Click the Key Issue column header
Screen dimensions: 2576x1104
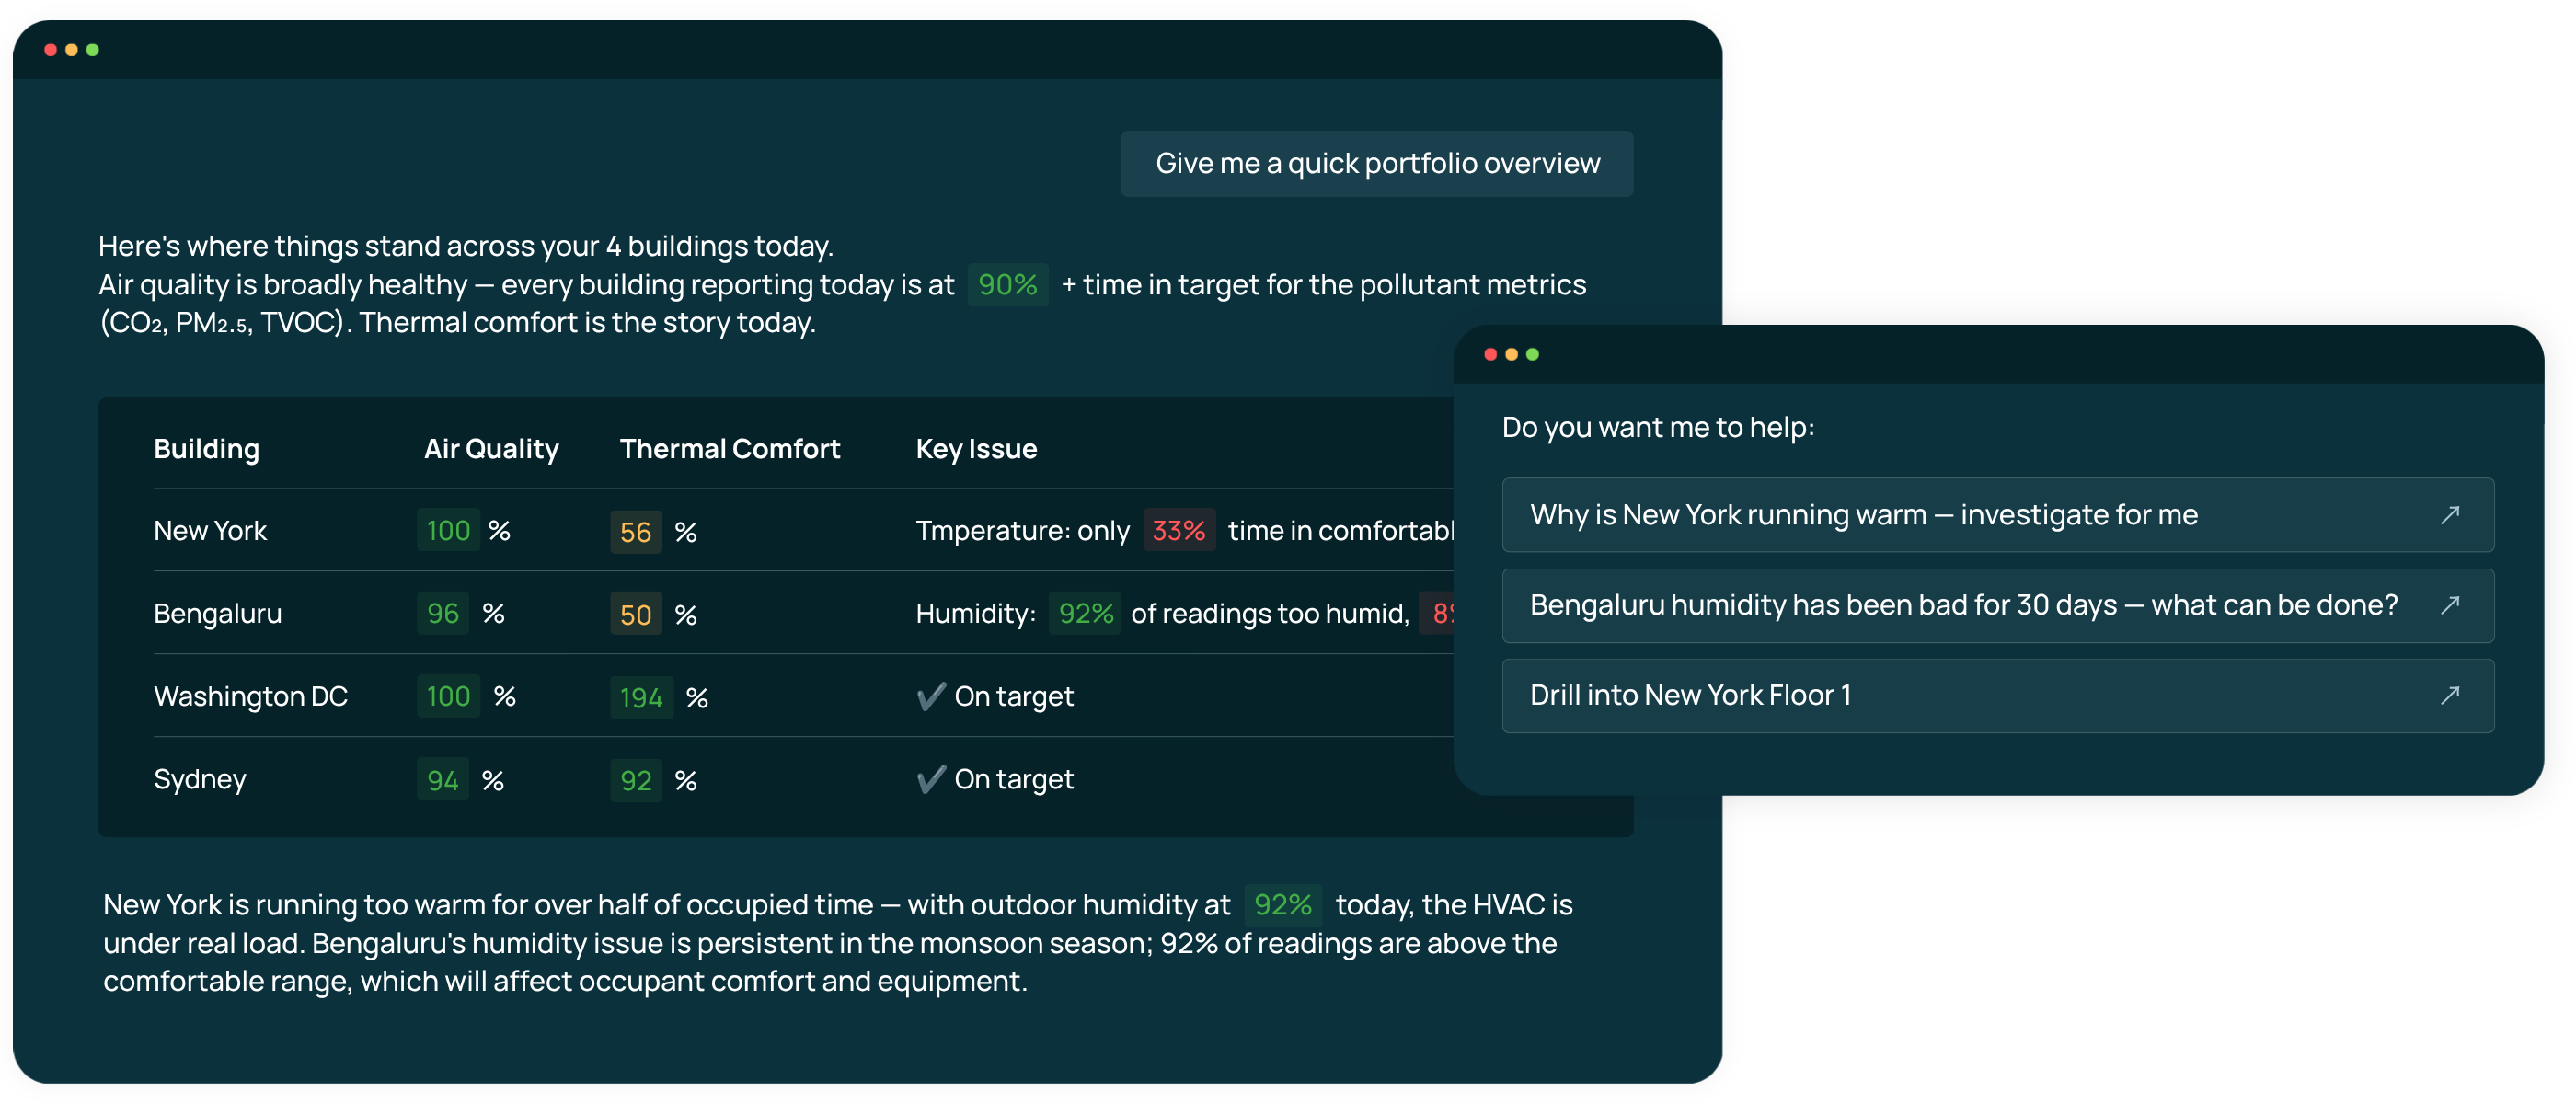(x=976, y=449)
